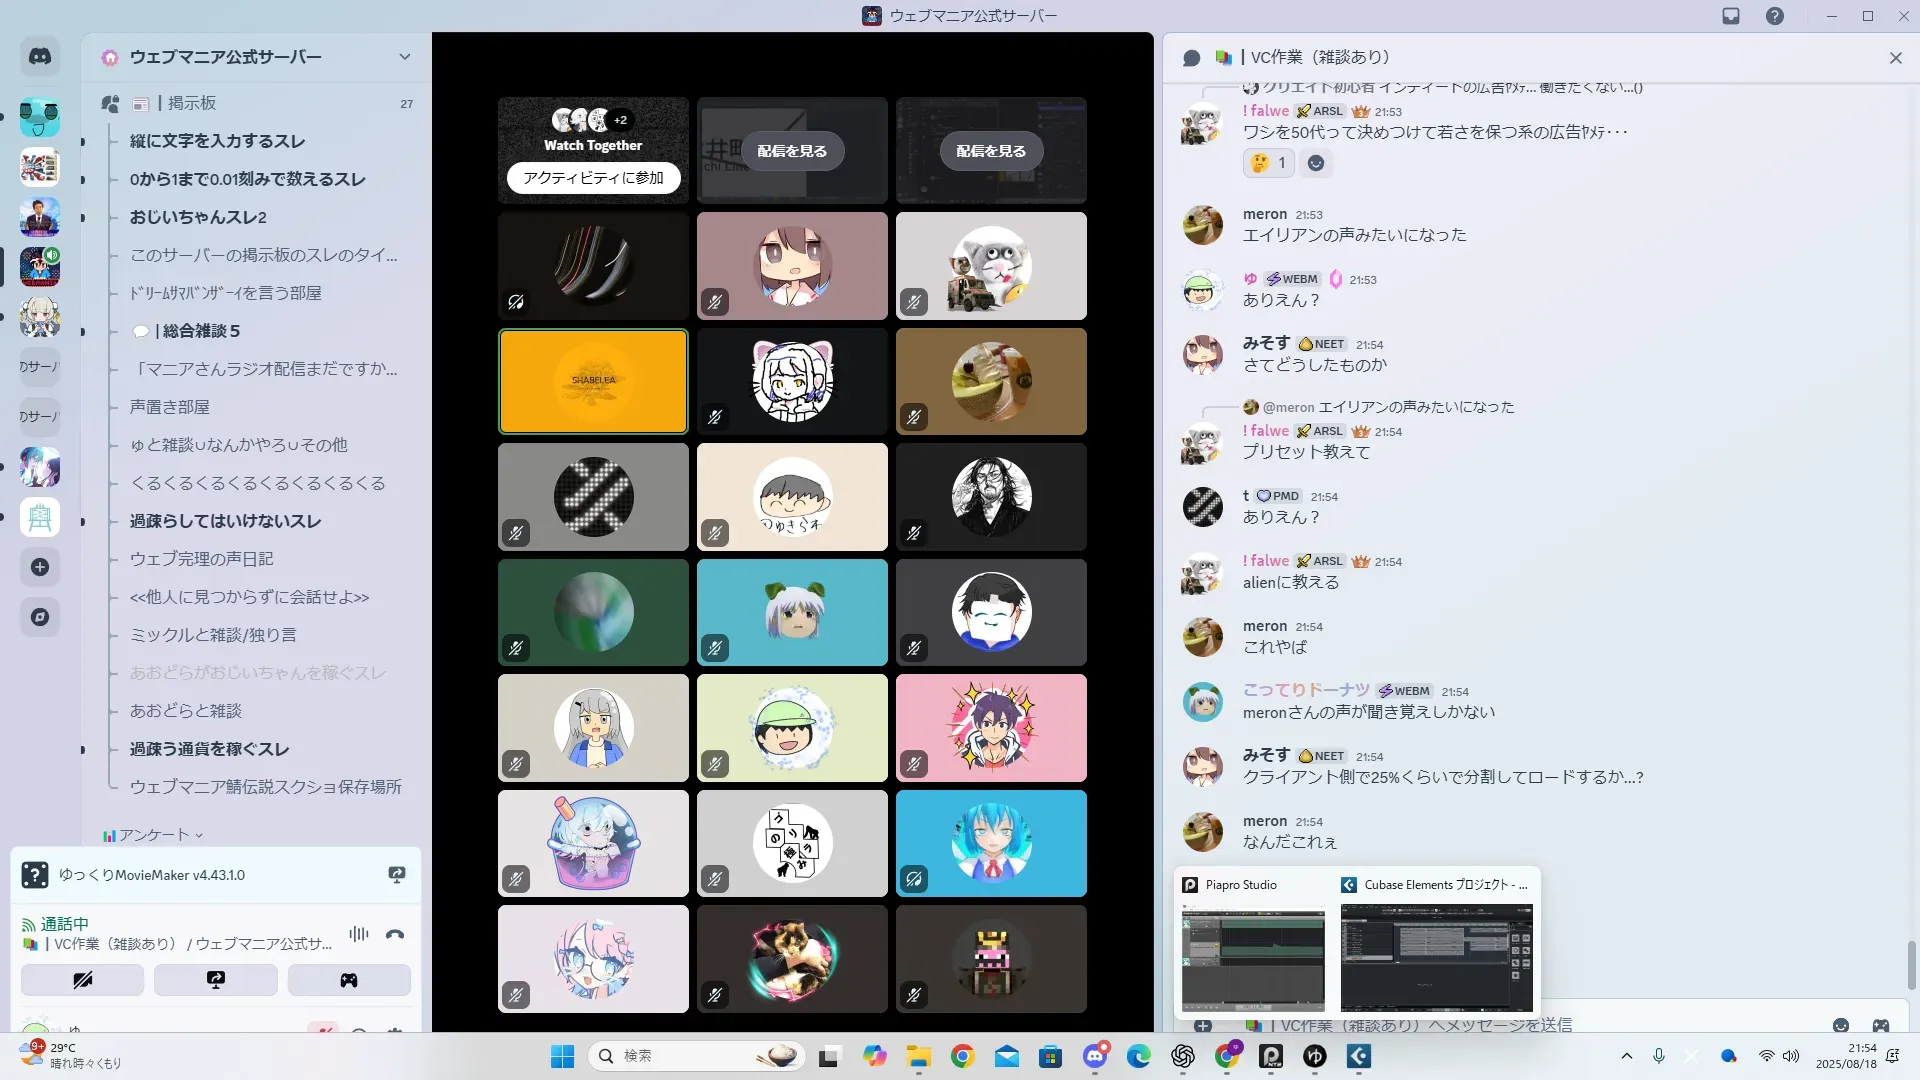This screenshot has height=1080, width=1920.
Task: Open Discover servers compass icon
Action: pos(40,617)
